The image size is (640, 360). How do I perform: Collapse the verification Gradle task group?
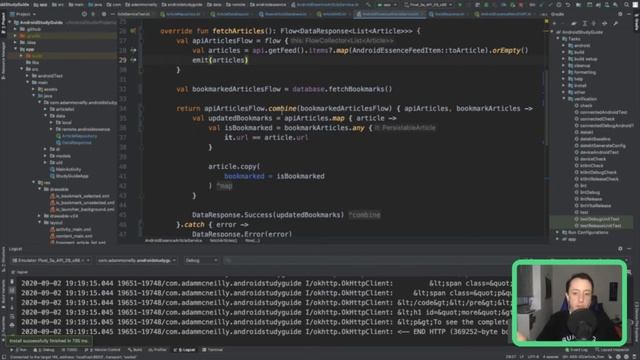pos(564,99)
